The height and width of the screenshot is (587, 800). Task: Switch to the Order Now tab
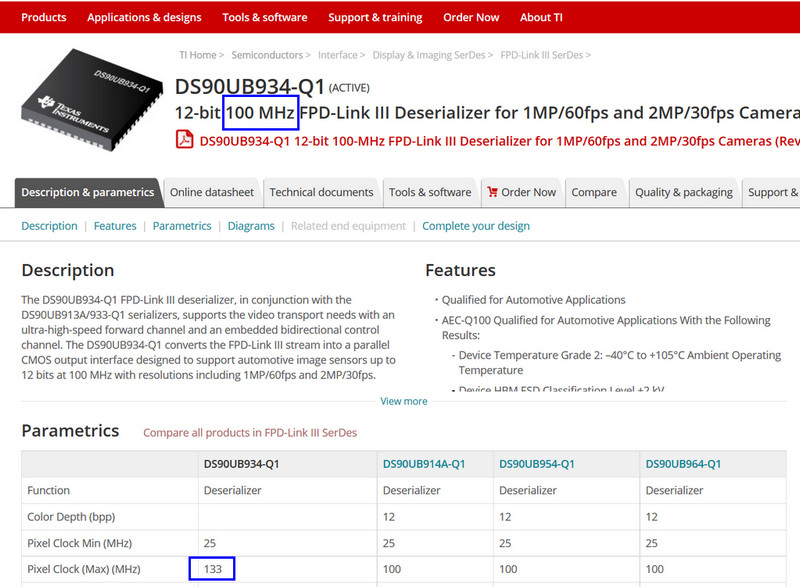[x=522, y=192]
